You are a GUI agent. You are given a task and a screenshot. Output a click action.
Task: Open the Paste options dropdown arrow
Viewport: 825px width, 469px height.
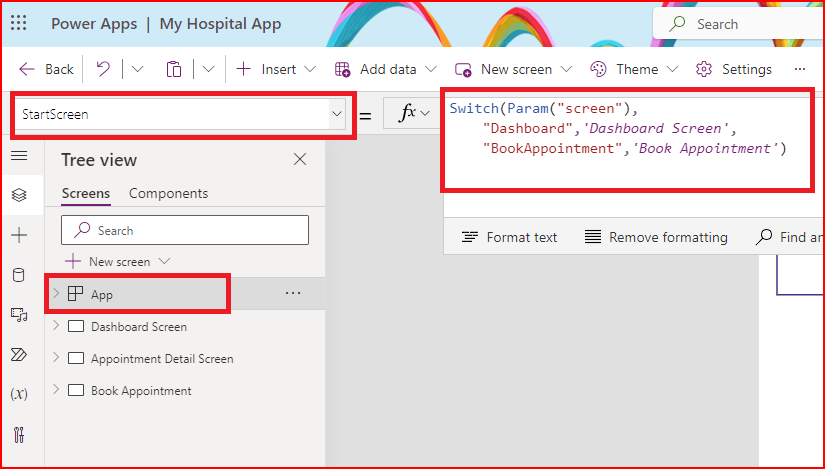208,69
